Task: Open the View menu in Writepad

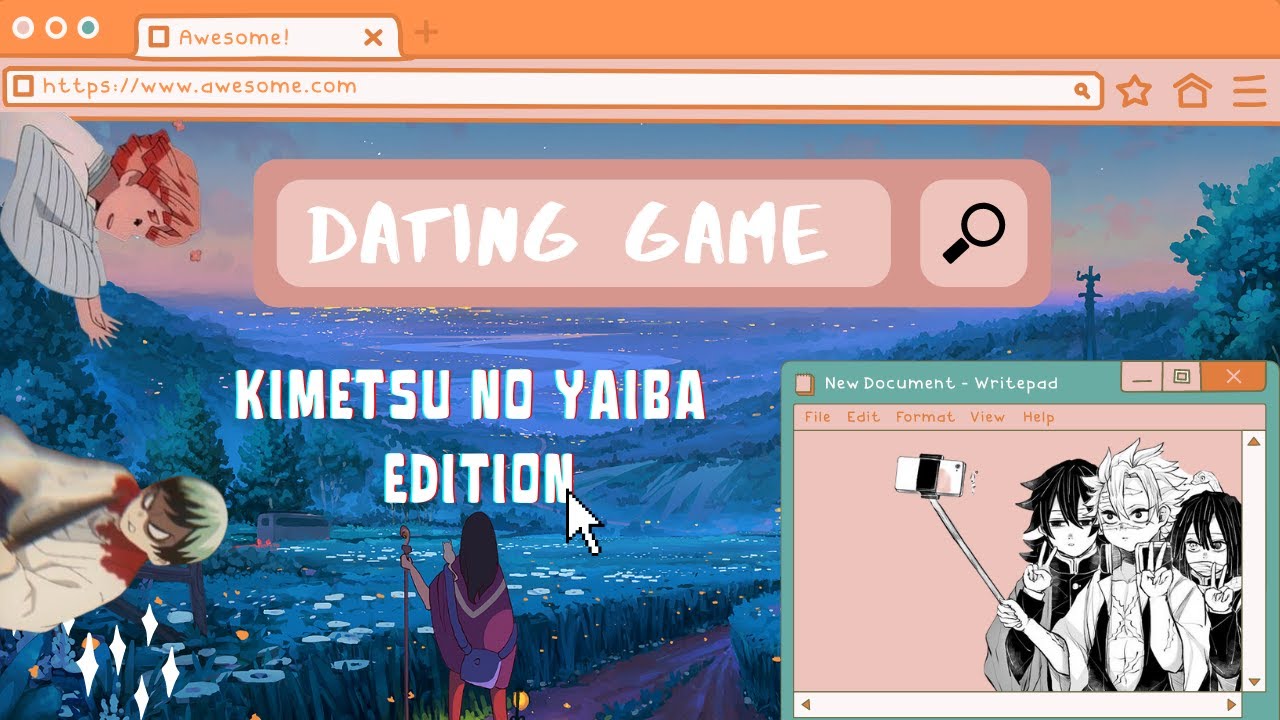Action: (x=987, y=417)
